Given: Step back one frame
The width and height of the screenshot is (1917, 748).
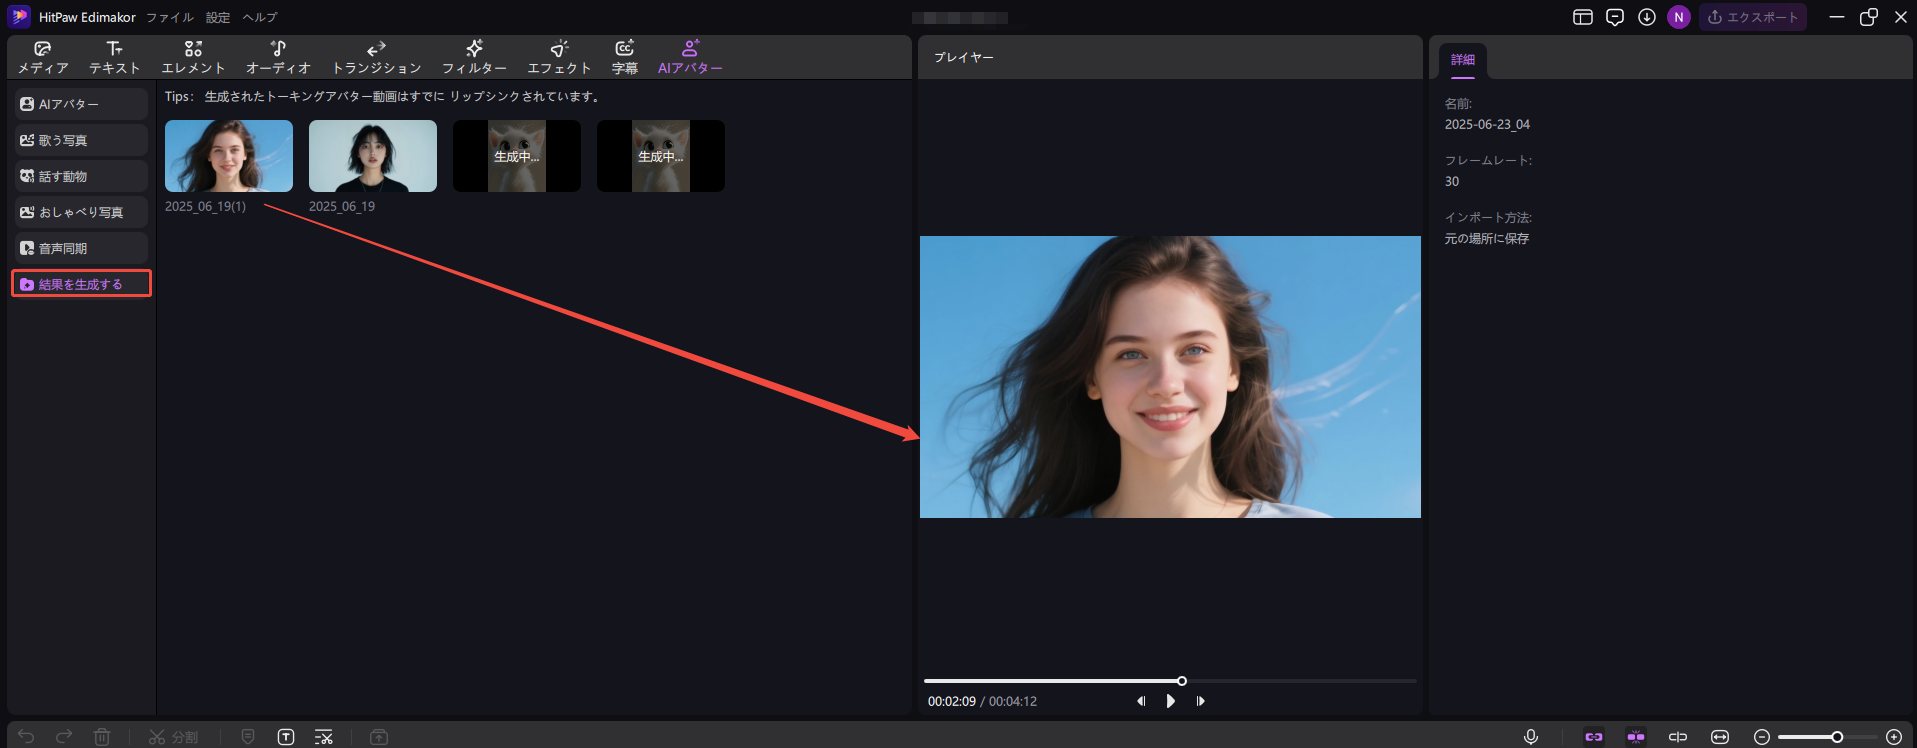Looking at the screenshot, I should pyautogui.click(x=1141, y=701).
